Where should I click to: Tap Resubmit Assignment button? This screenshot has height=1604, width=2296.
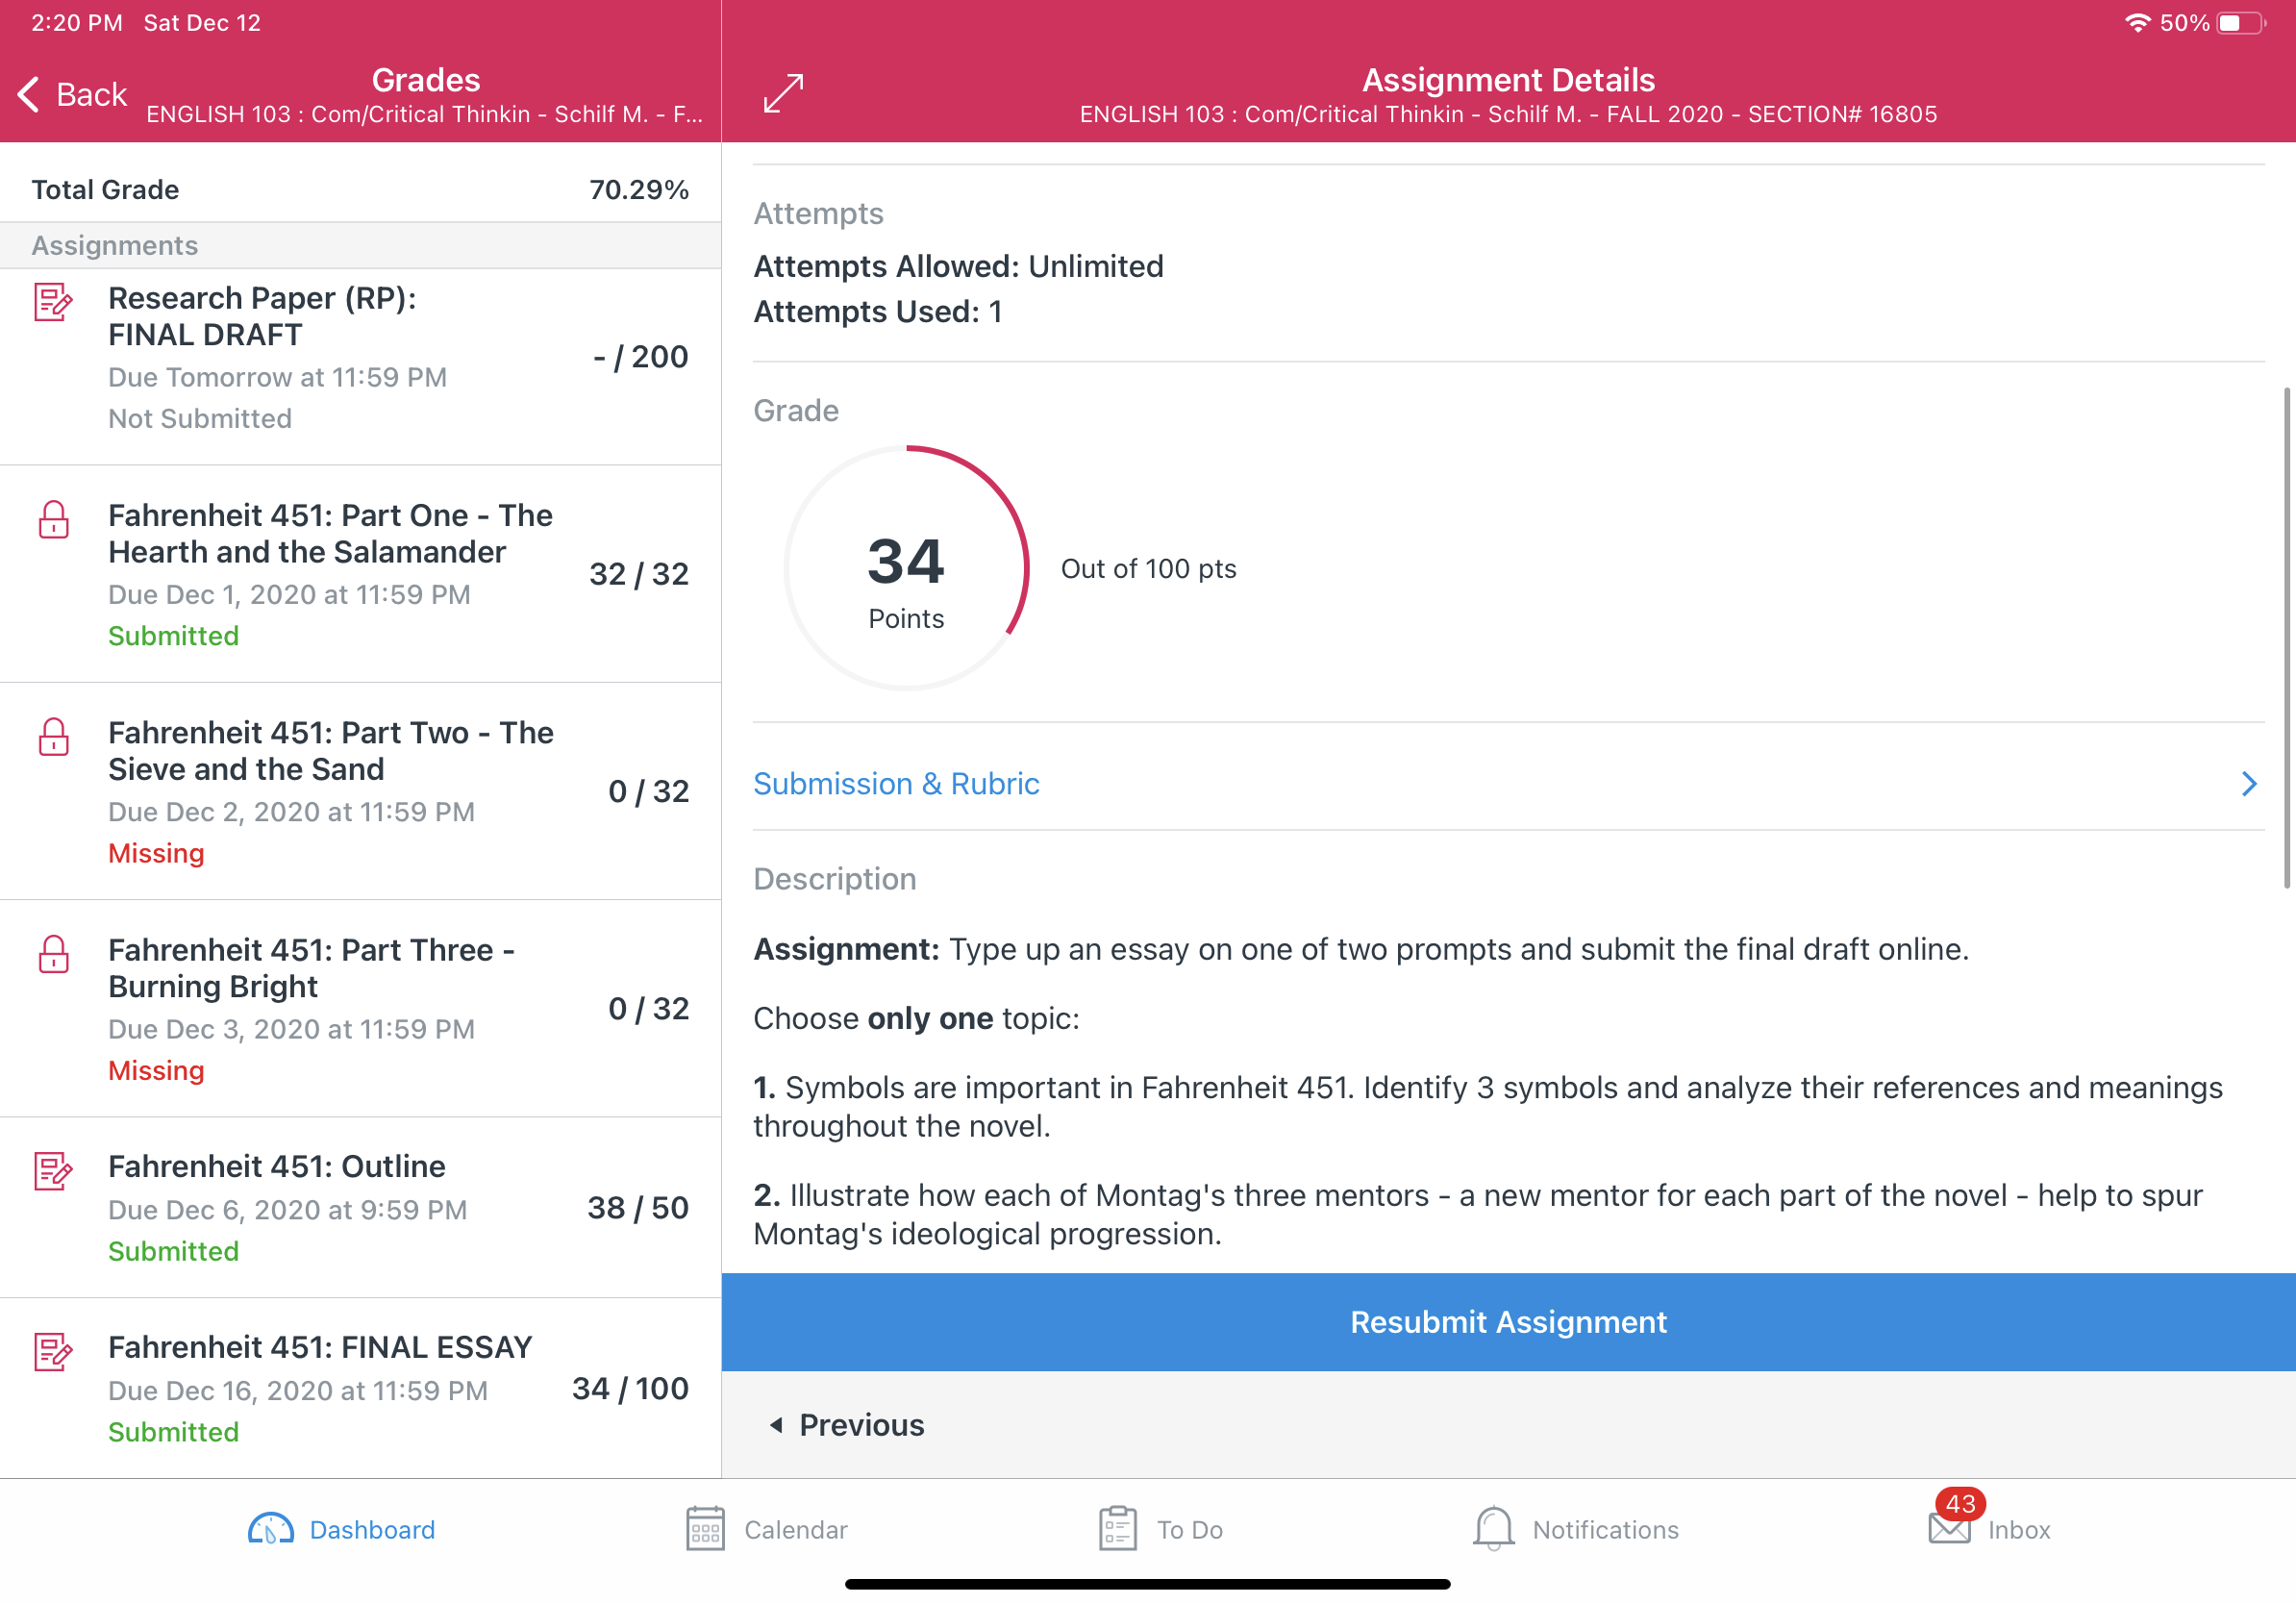click(1508, 1321)
